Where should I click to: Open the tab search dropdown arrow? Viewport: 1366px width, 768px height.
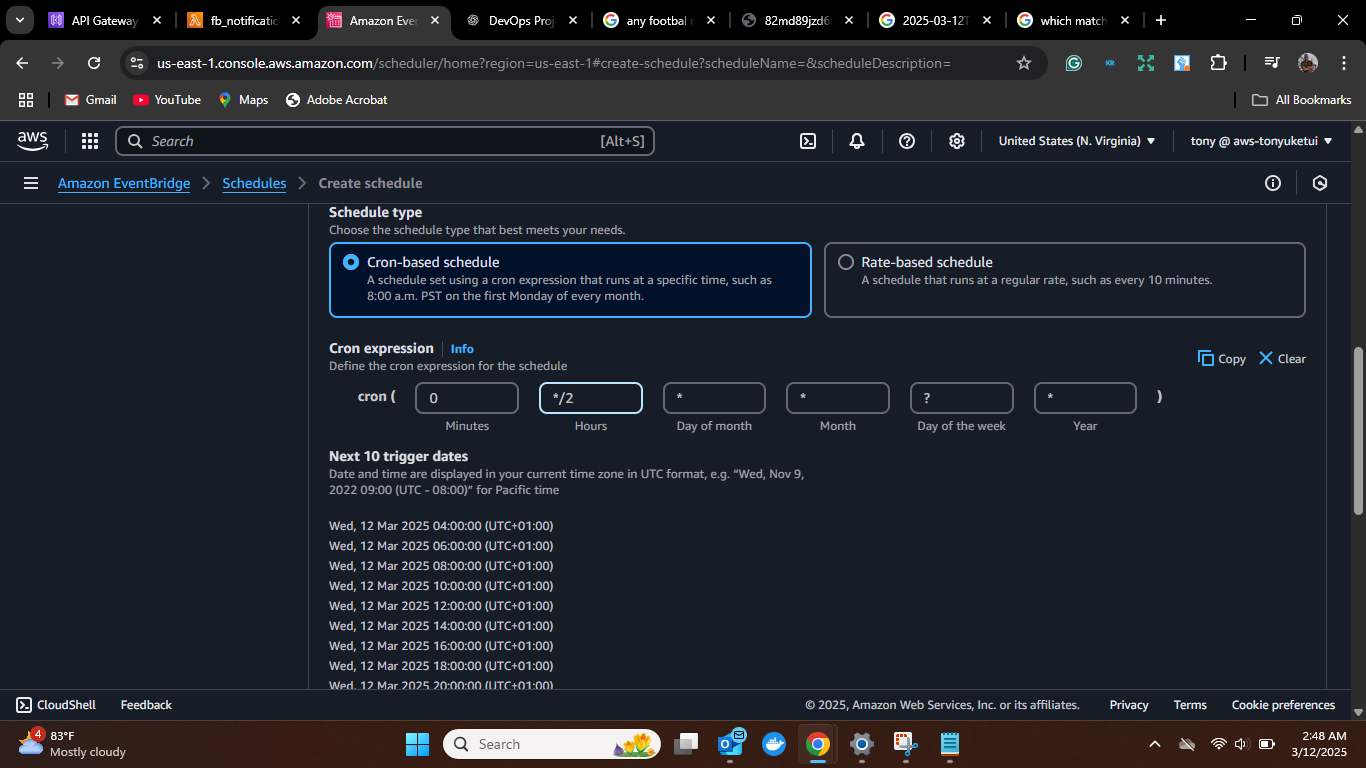pos(19,20)
